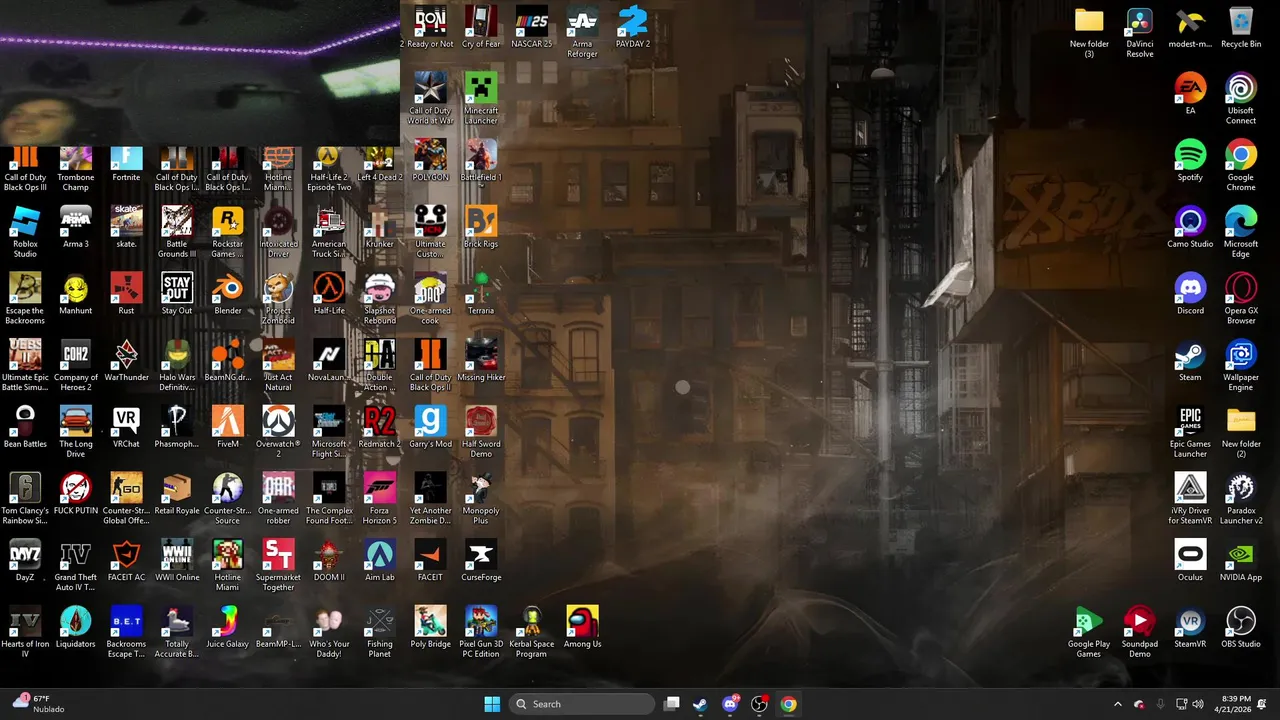Select the Hearts of Iron IV icon
Viewport: 1280px width, 720px height.
pyautogui.click(x=25, y=632)
